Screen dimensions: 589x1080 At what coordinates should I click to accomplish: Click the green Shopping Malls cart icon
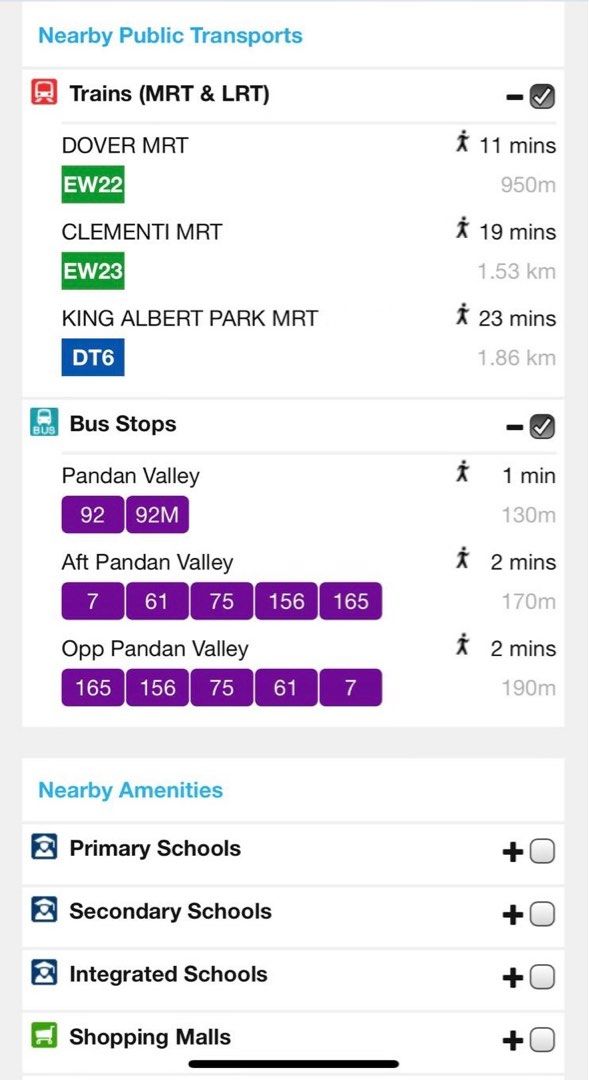pyautogui.click(x=44, y=1036)
